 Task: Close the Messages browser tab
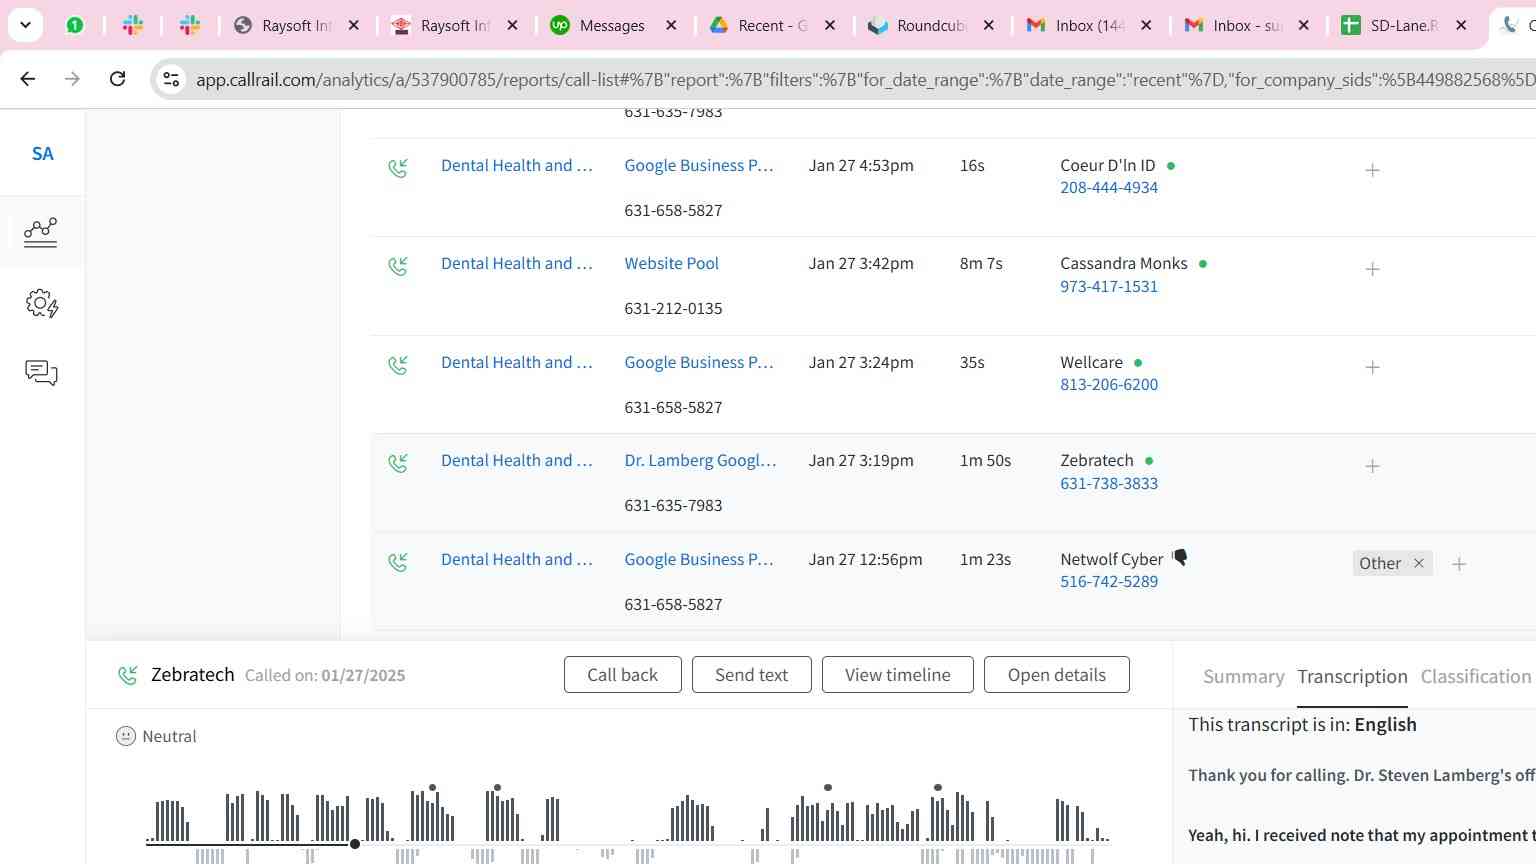671,25
